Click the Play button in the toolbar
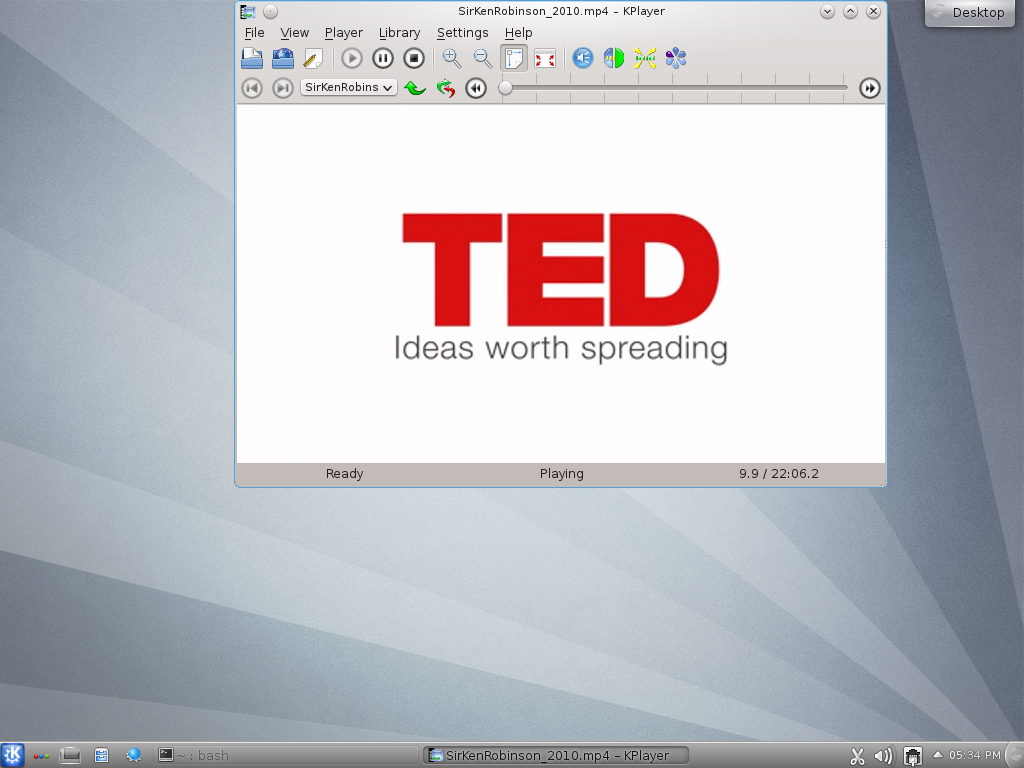The height and width of the screenshot is (768, 1024). pos(352,58)
